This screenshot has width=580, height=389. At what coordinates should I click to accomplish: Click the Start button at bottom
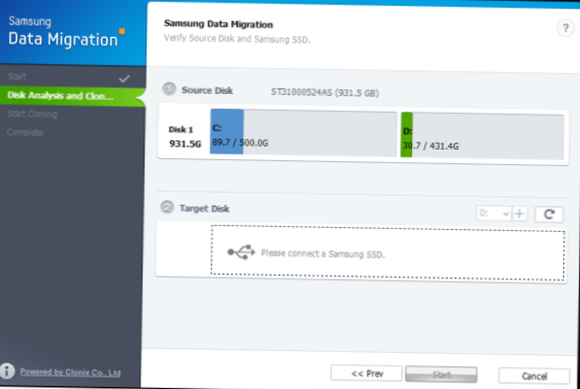441,375
